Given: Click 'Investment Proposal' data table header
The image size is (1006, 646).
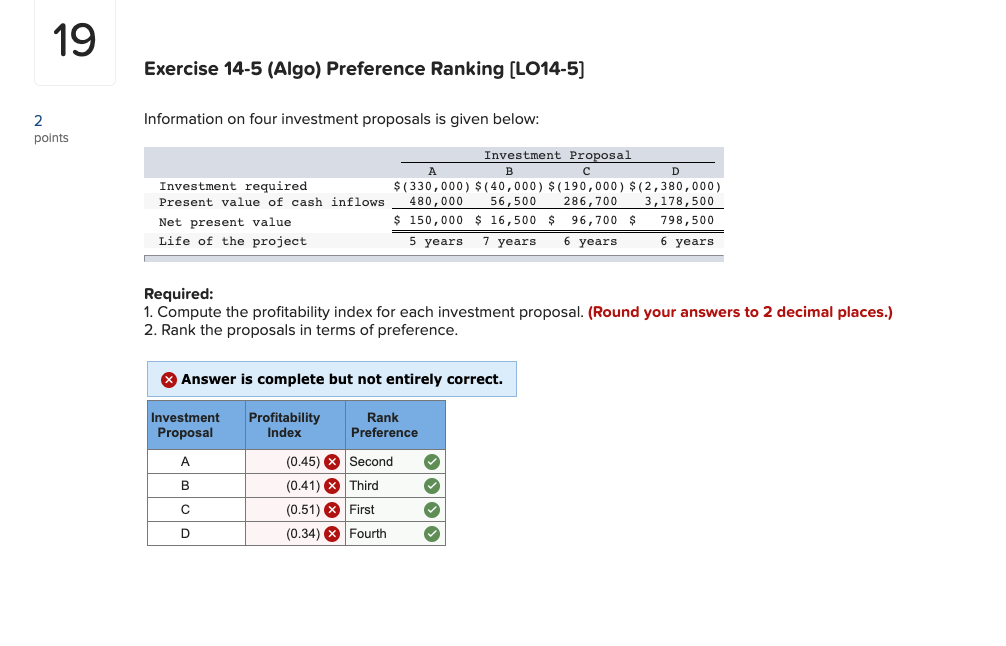Looking at the screenshot, I should pyautogui.click(x=558, y=155).
